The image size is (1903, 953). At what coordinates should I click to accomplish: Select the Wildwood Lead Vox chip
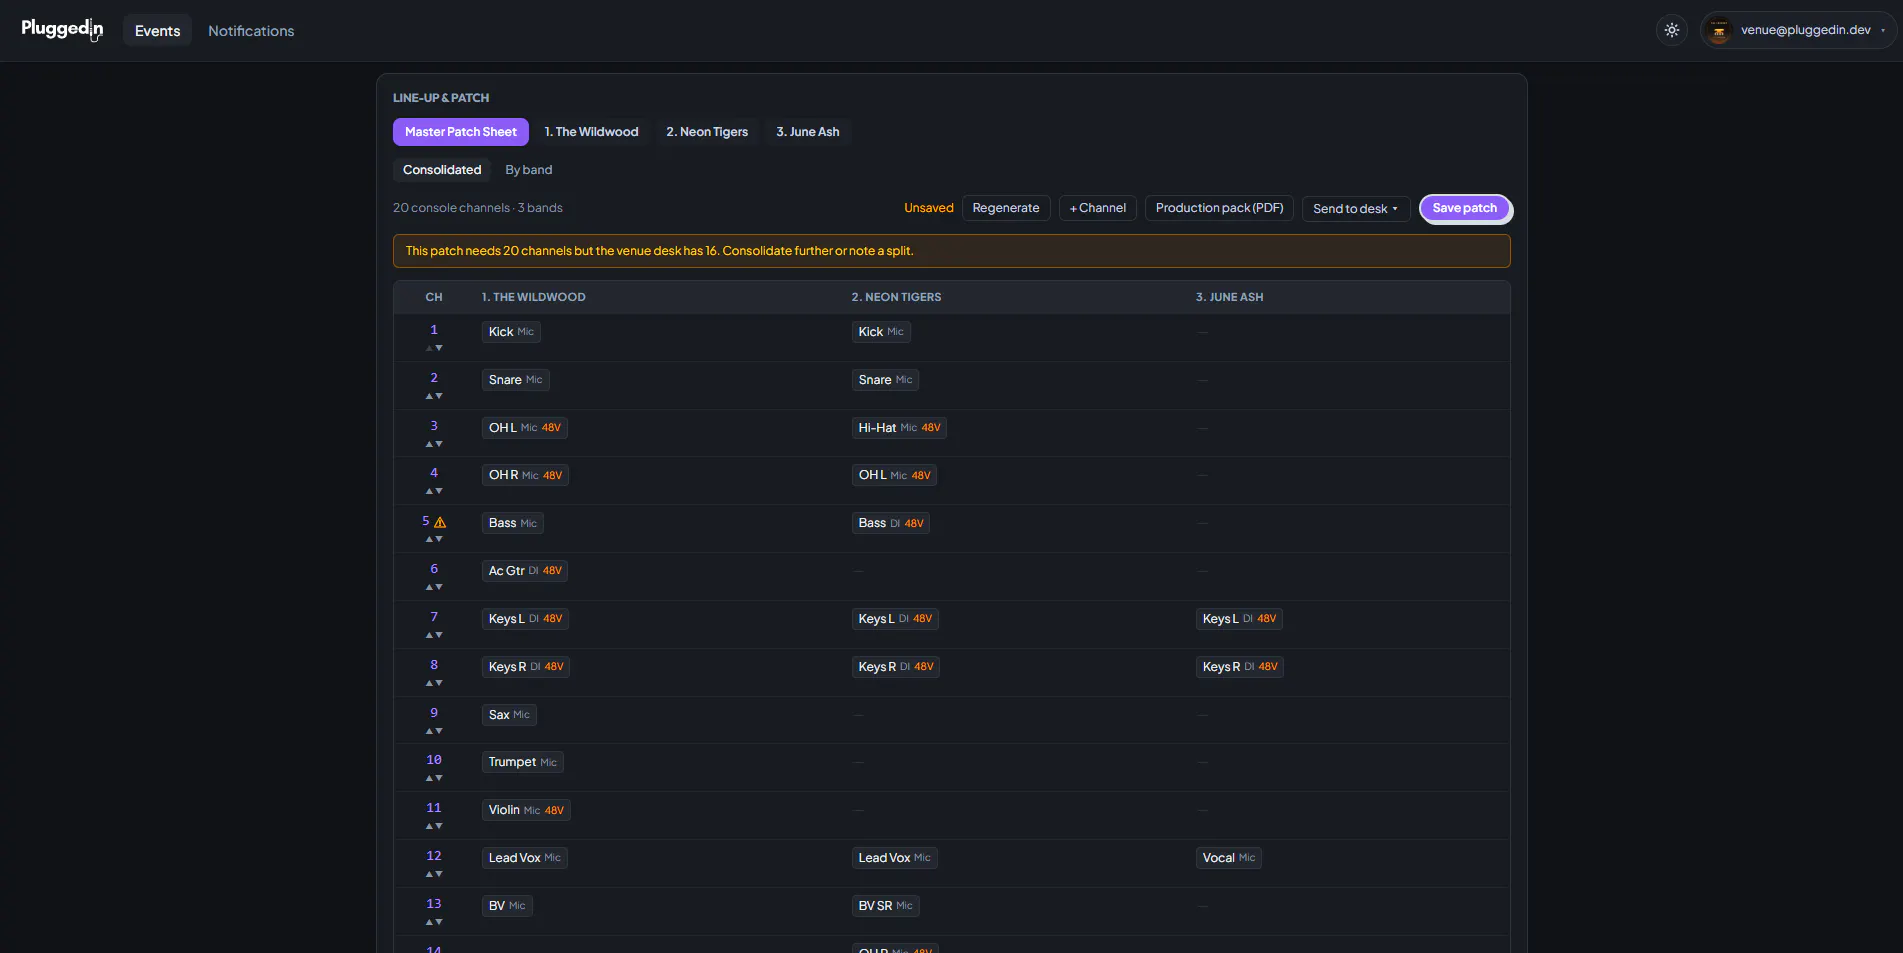click(x=525, y=858)
